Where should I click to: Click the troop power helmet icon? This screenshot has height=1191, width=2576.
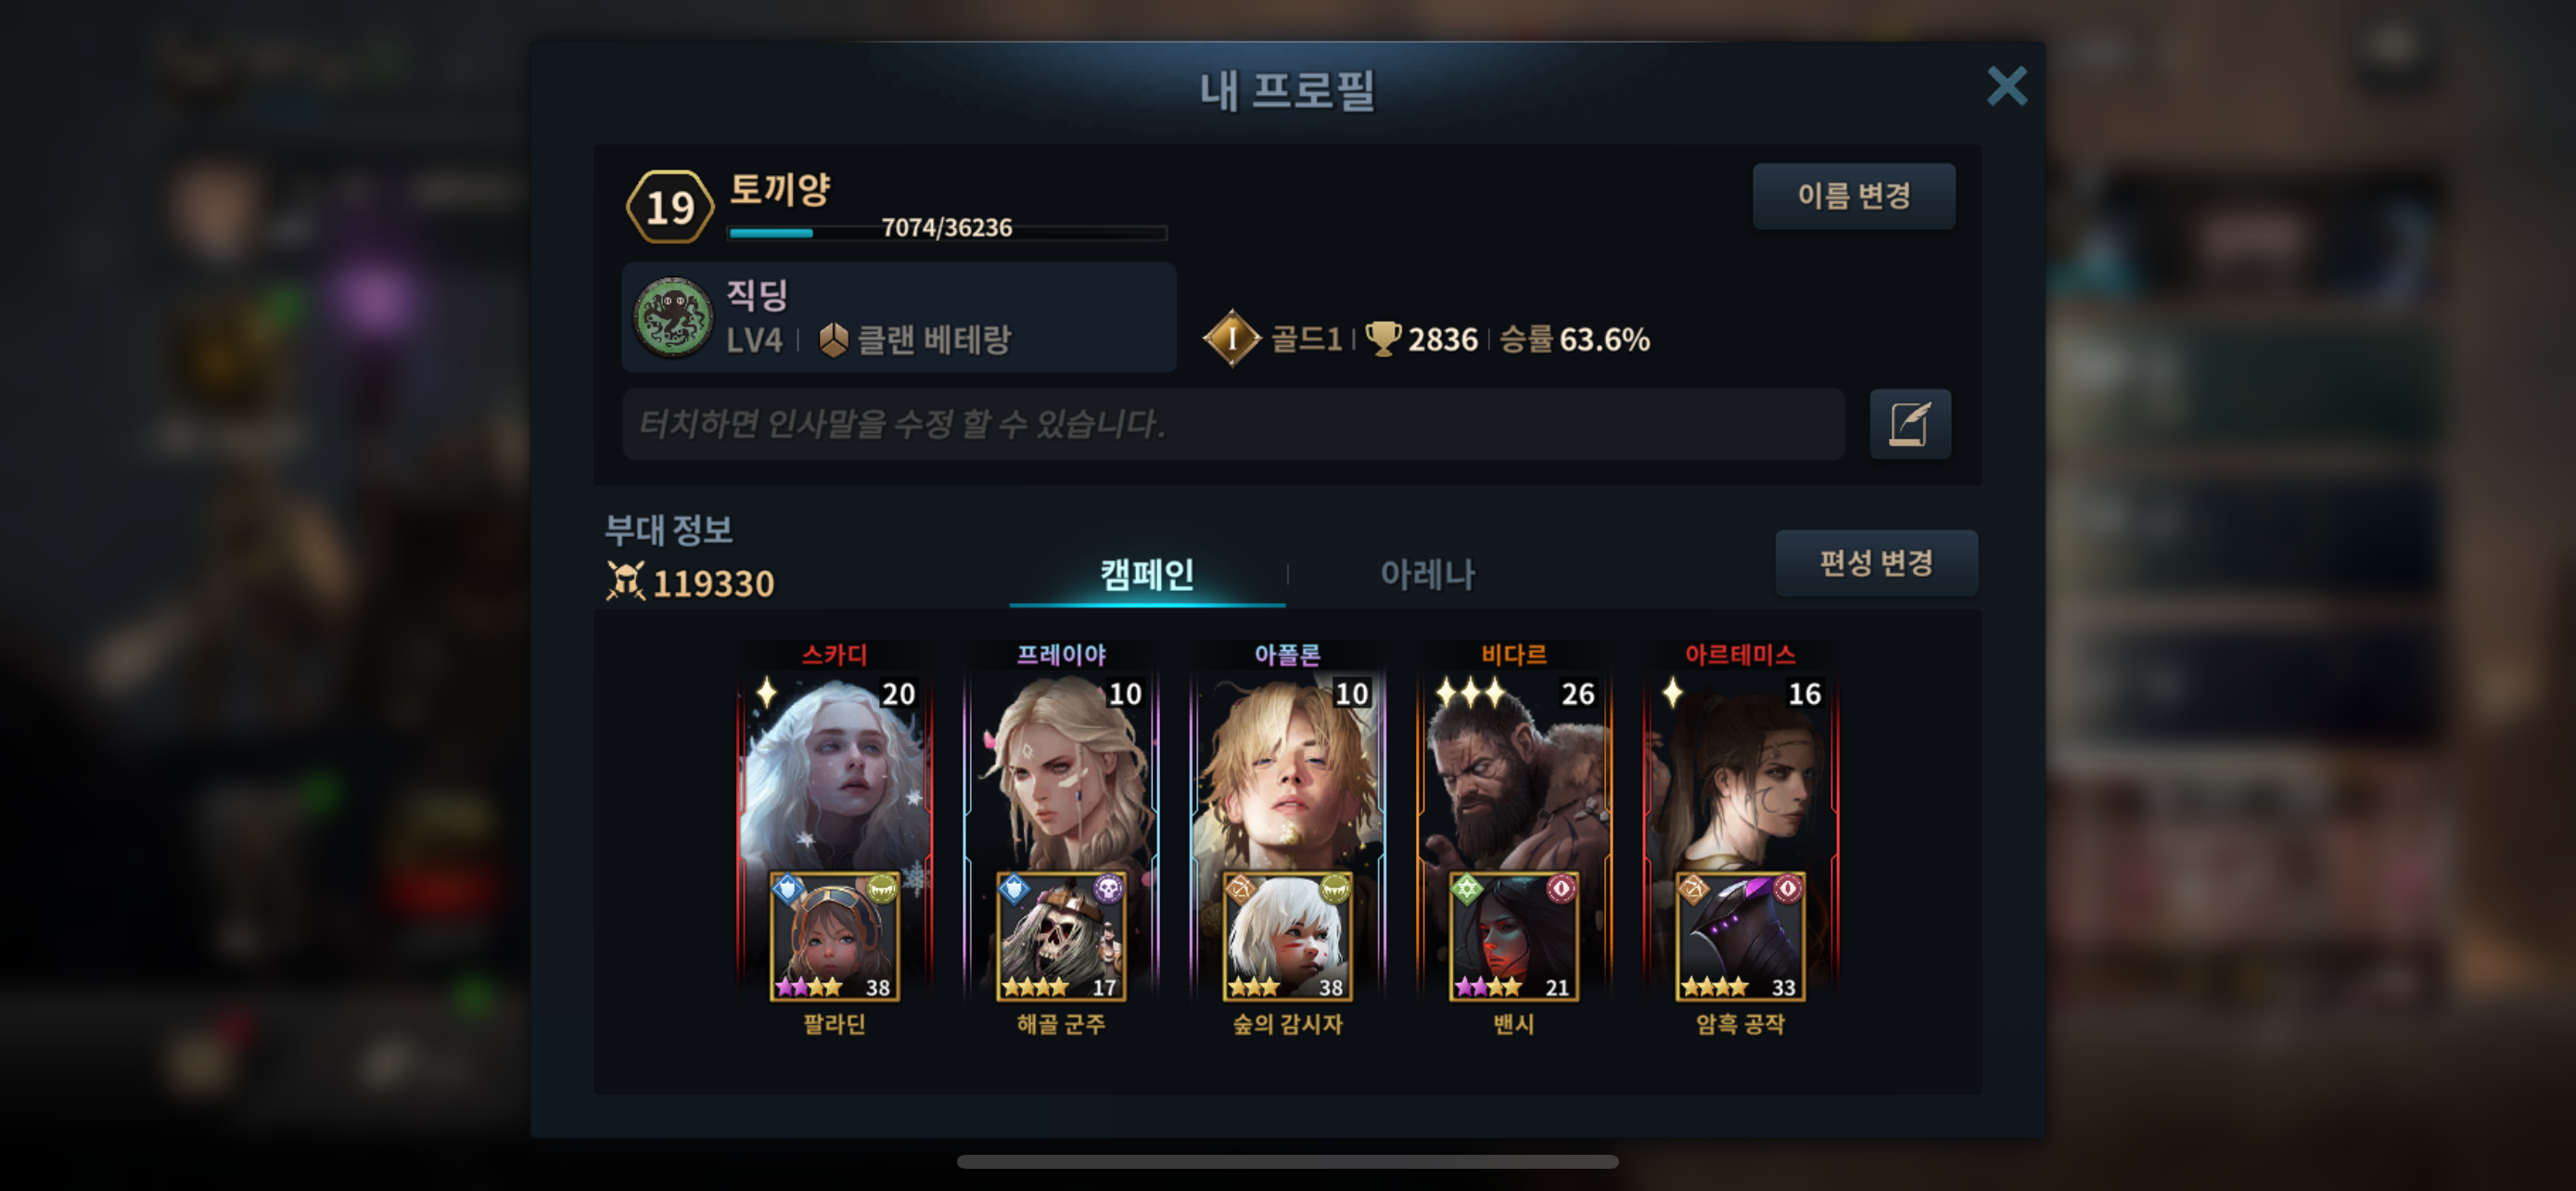click(625, 581)
